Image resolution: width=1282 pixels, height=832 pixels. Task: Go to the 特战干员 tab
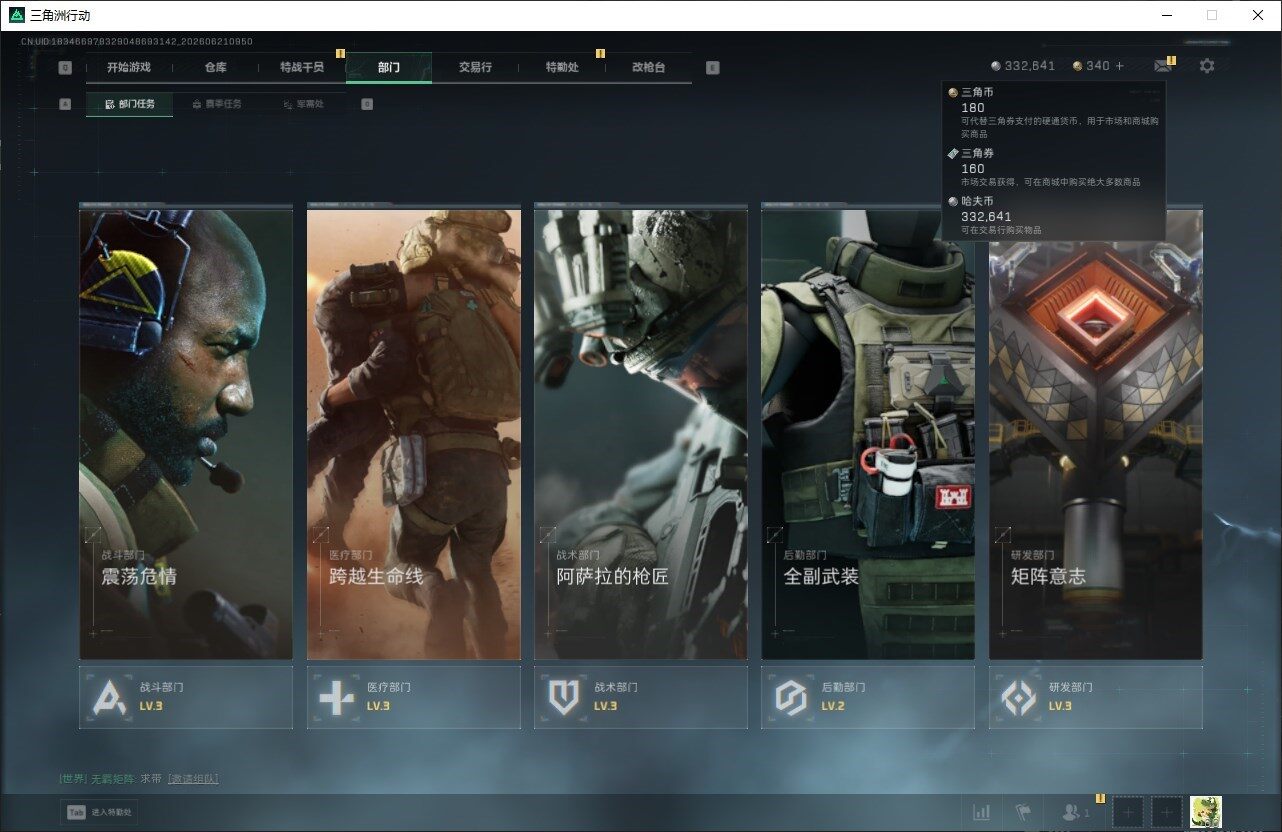(302, 67)
